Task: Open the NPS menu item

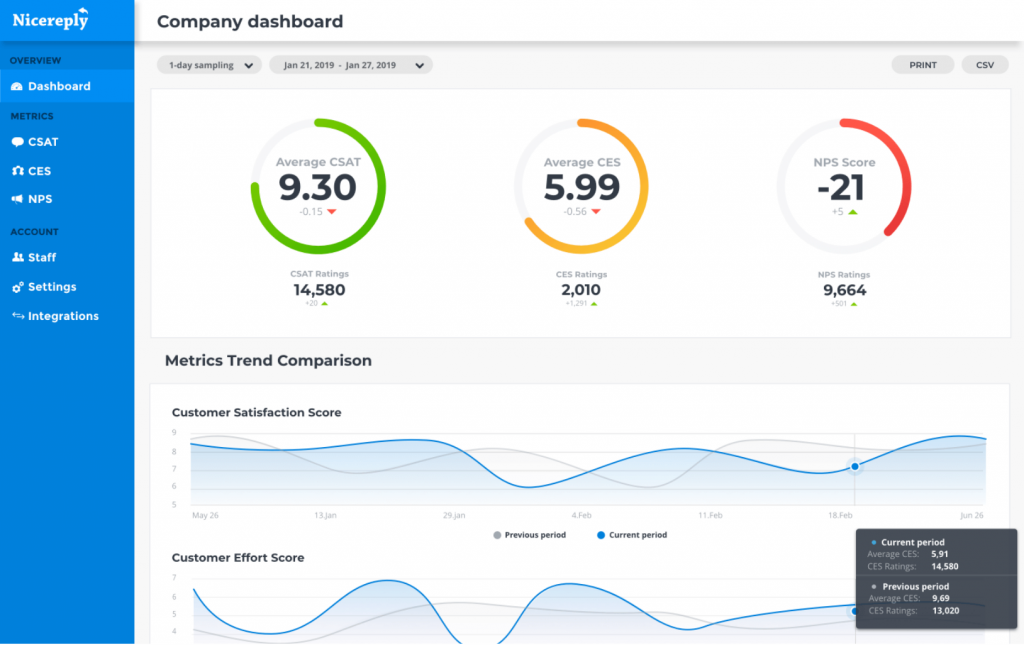Action: pyautogui.click(x=40, y=199)
